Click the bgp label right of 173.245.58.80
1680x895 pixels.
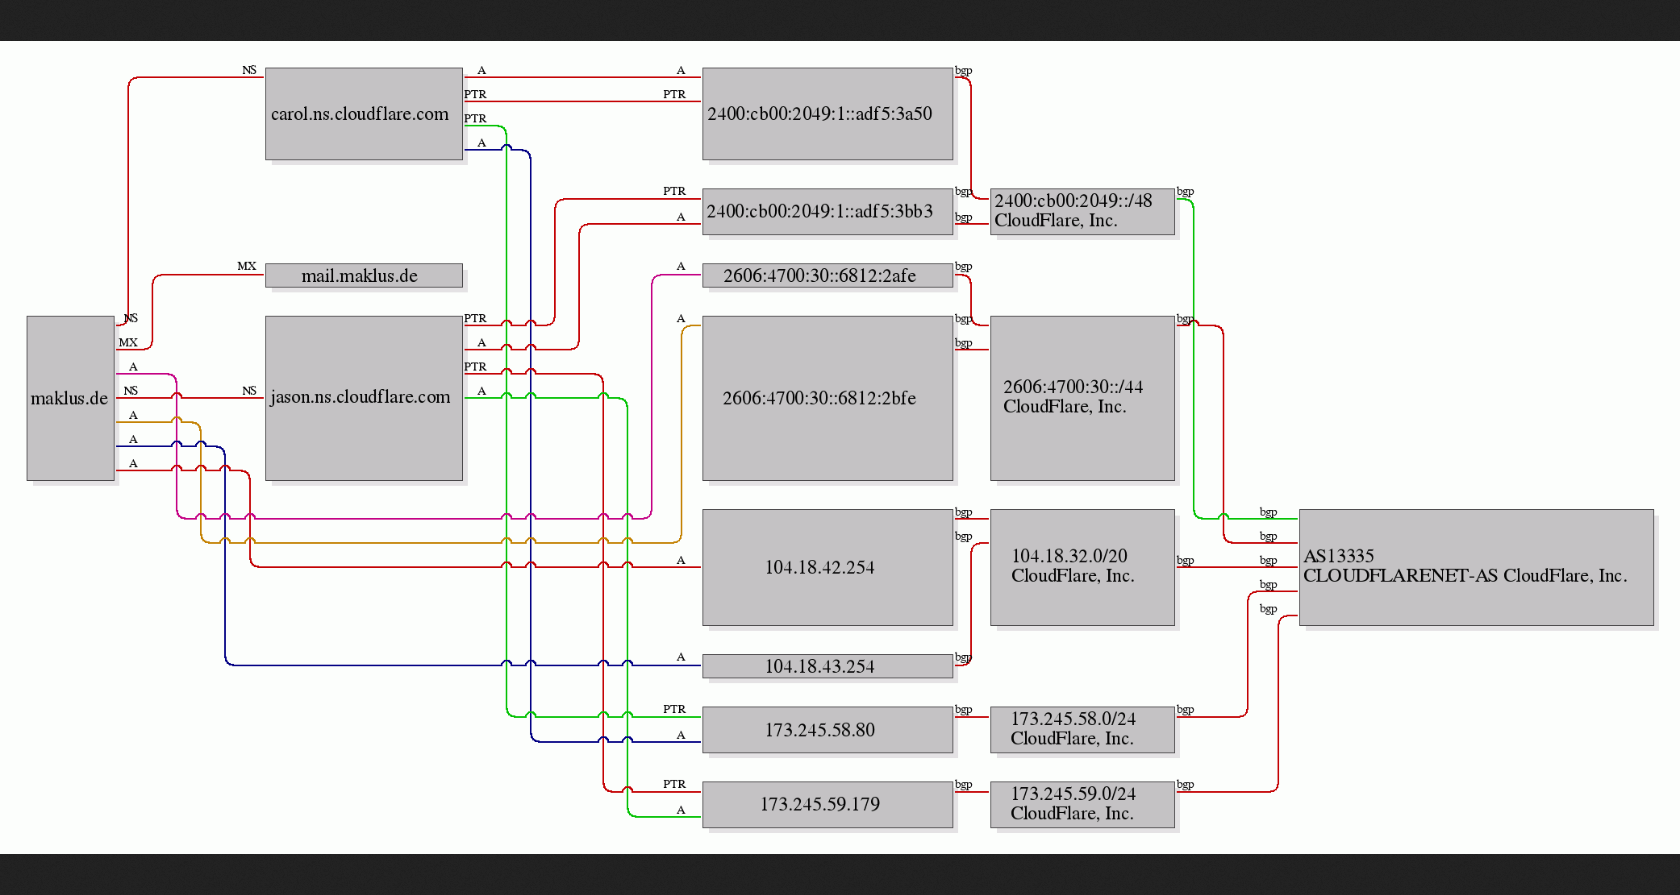963,710
